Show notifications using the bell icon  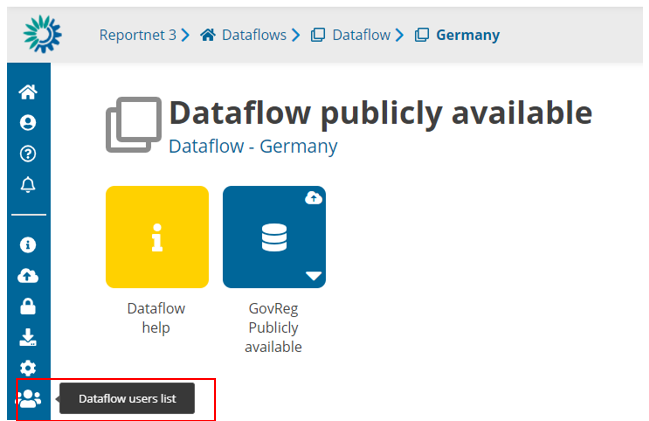tap(28, 184)
